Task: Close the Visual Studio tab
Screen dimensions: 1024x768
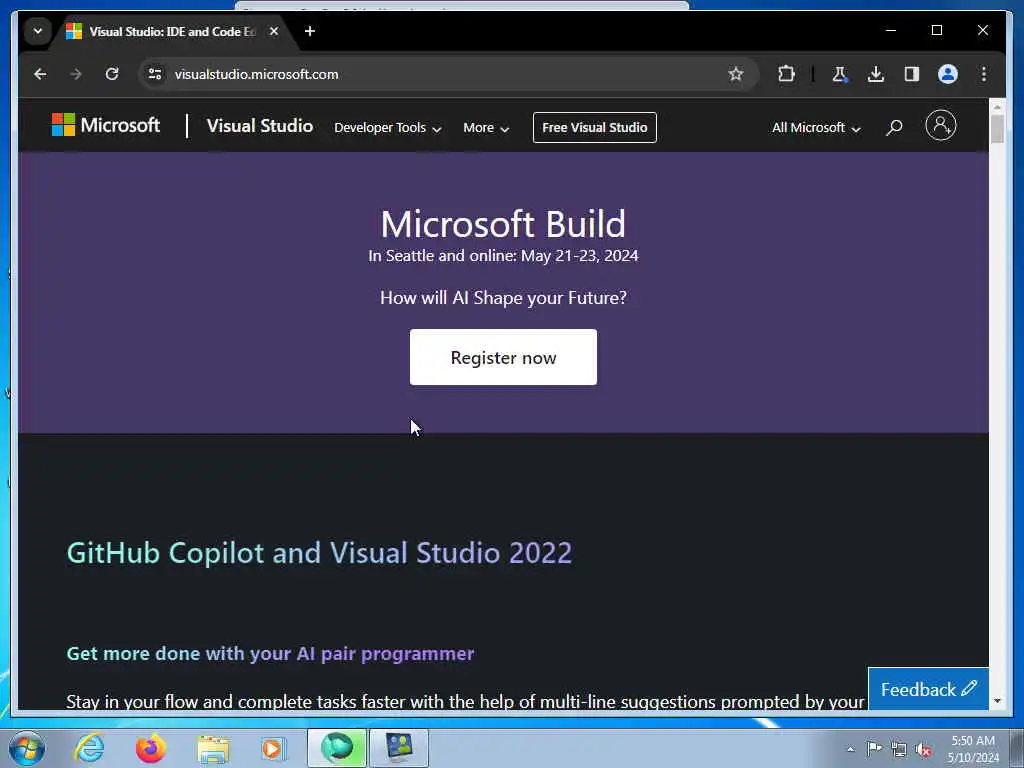Action: point(274,31)
